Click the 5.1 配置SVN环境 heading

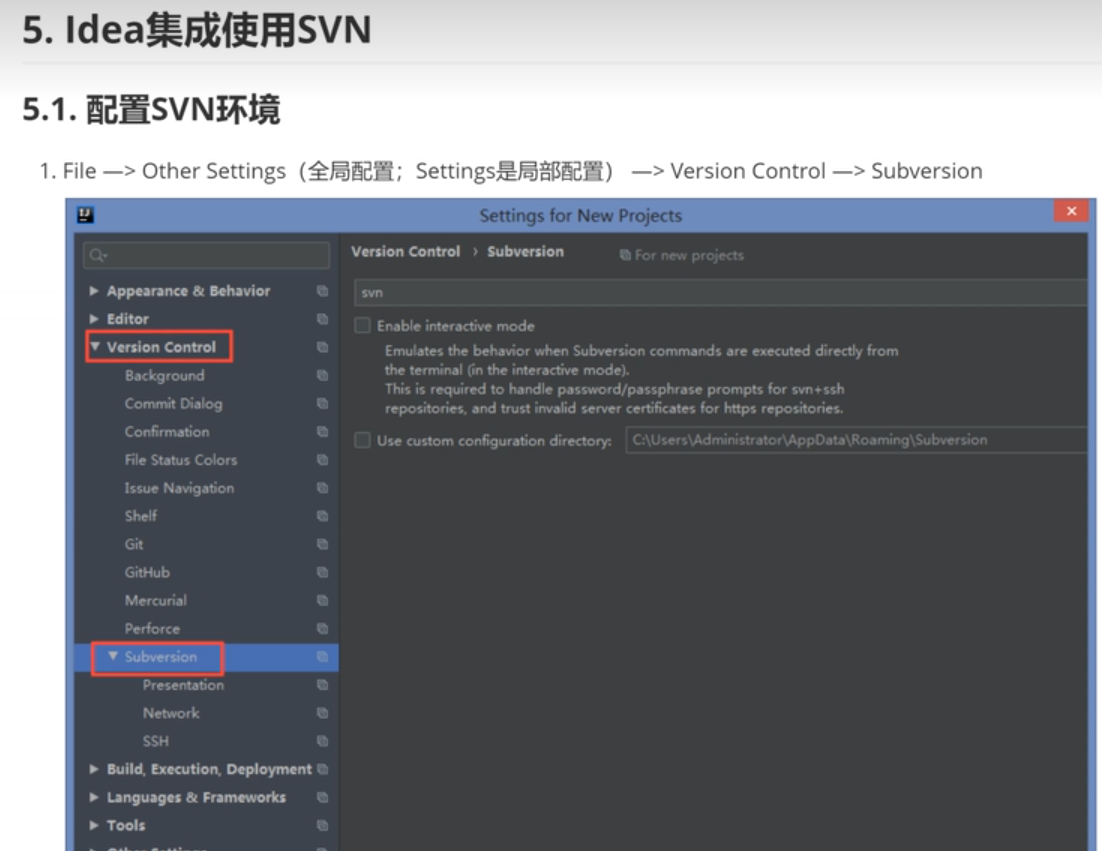click(x=151, y=110)
